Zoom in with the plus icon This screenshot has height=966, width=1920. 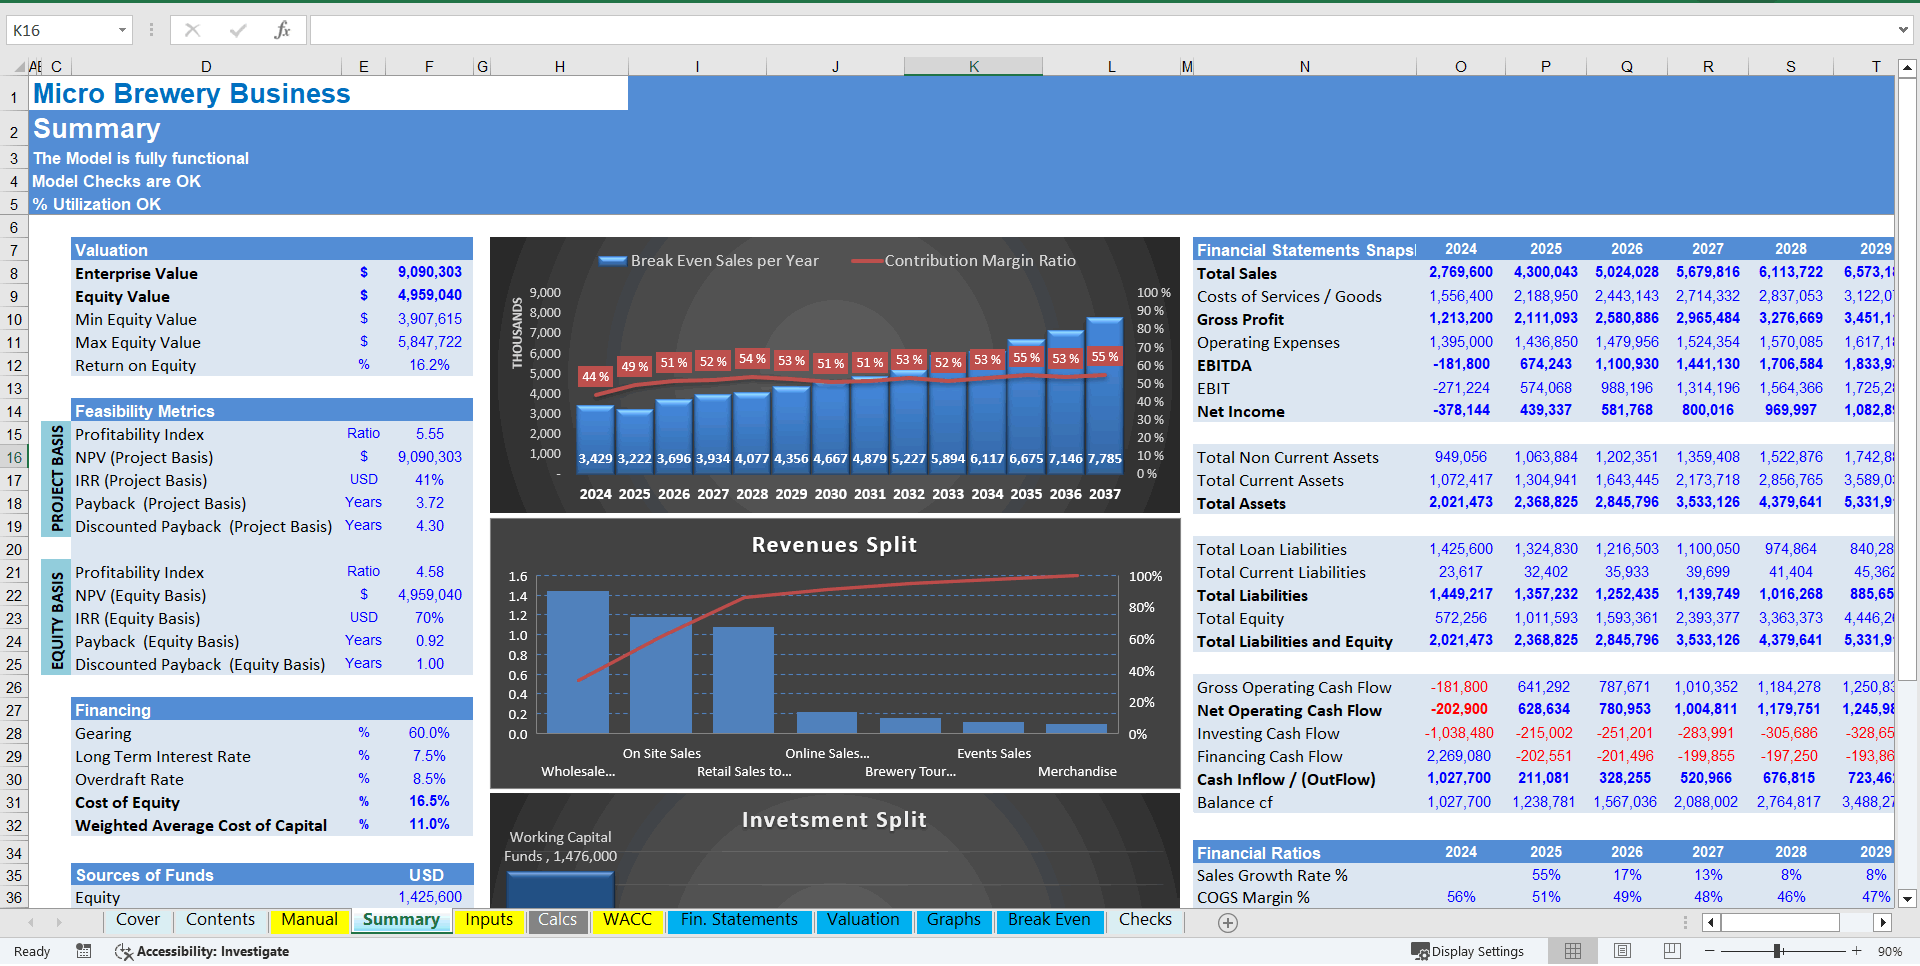click(x=1857, y=951)
